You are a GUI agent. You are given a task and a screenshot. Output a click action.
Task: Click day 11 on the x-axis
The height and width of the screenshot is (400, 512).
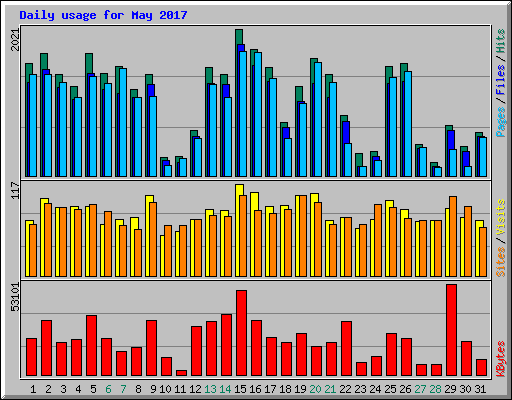pos(180,389)
